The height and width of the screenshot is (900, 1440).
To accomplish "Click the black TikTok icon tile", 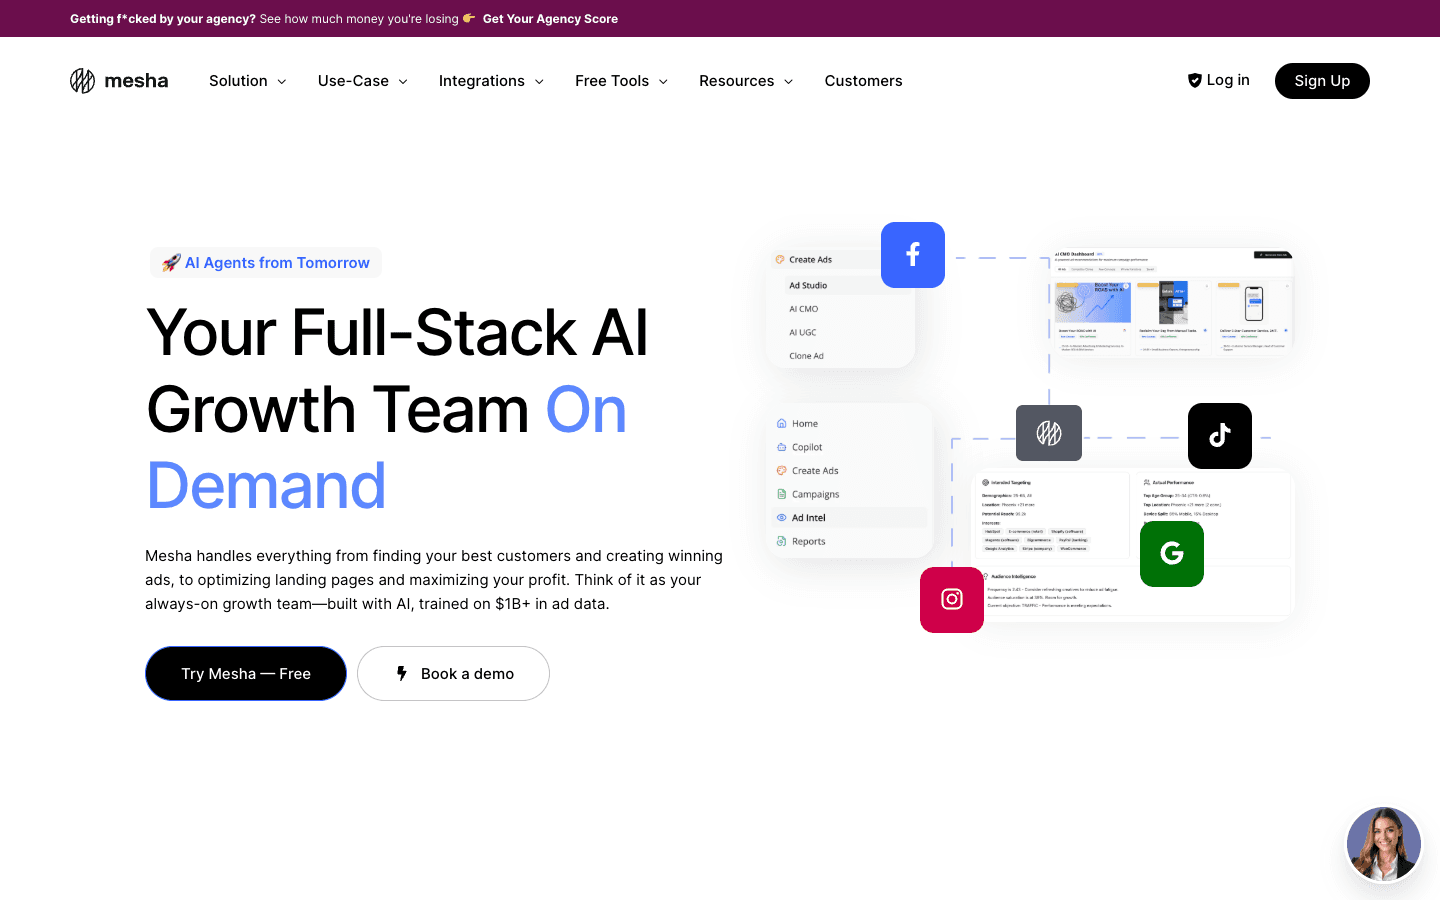I will click(x=1219, y=436).
